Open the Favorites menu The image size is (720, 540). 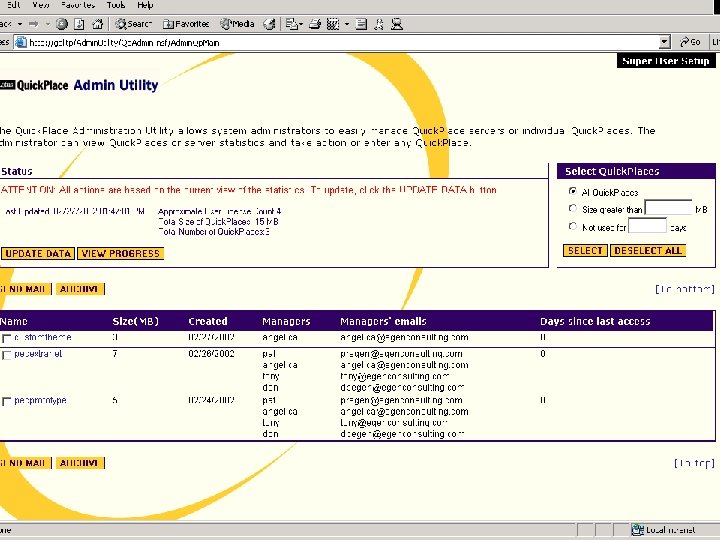click(78, 5)
